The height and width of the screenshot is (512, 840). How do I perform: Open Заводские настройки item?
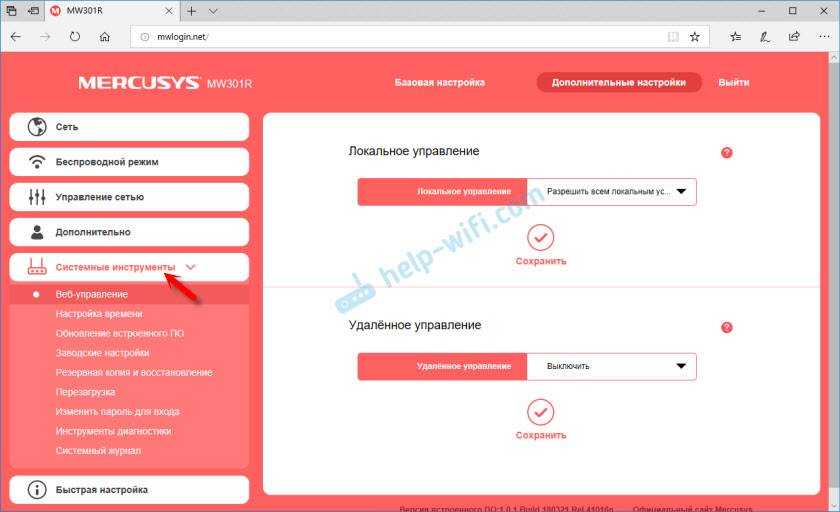point(102,353)
